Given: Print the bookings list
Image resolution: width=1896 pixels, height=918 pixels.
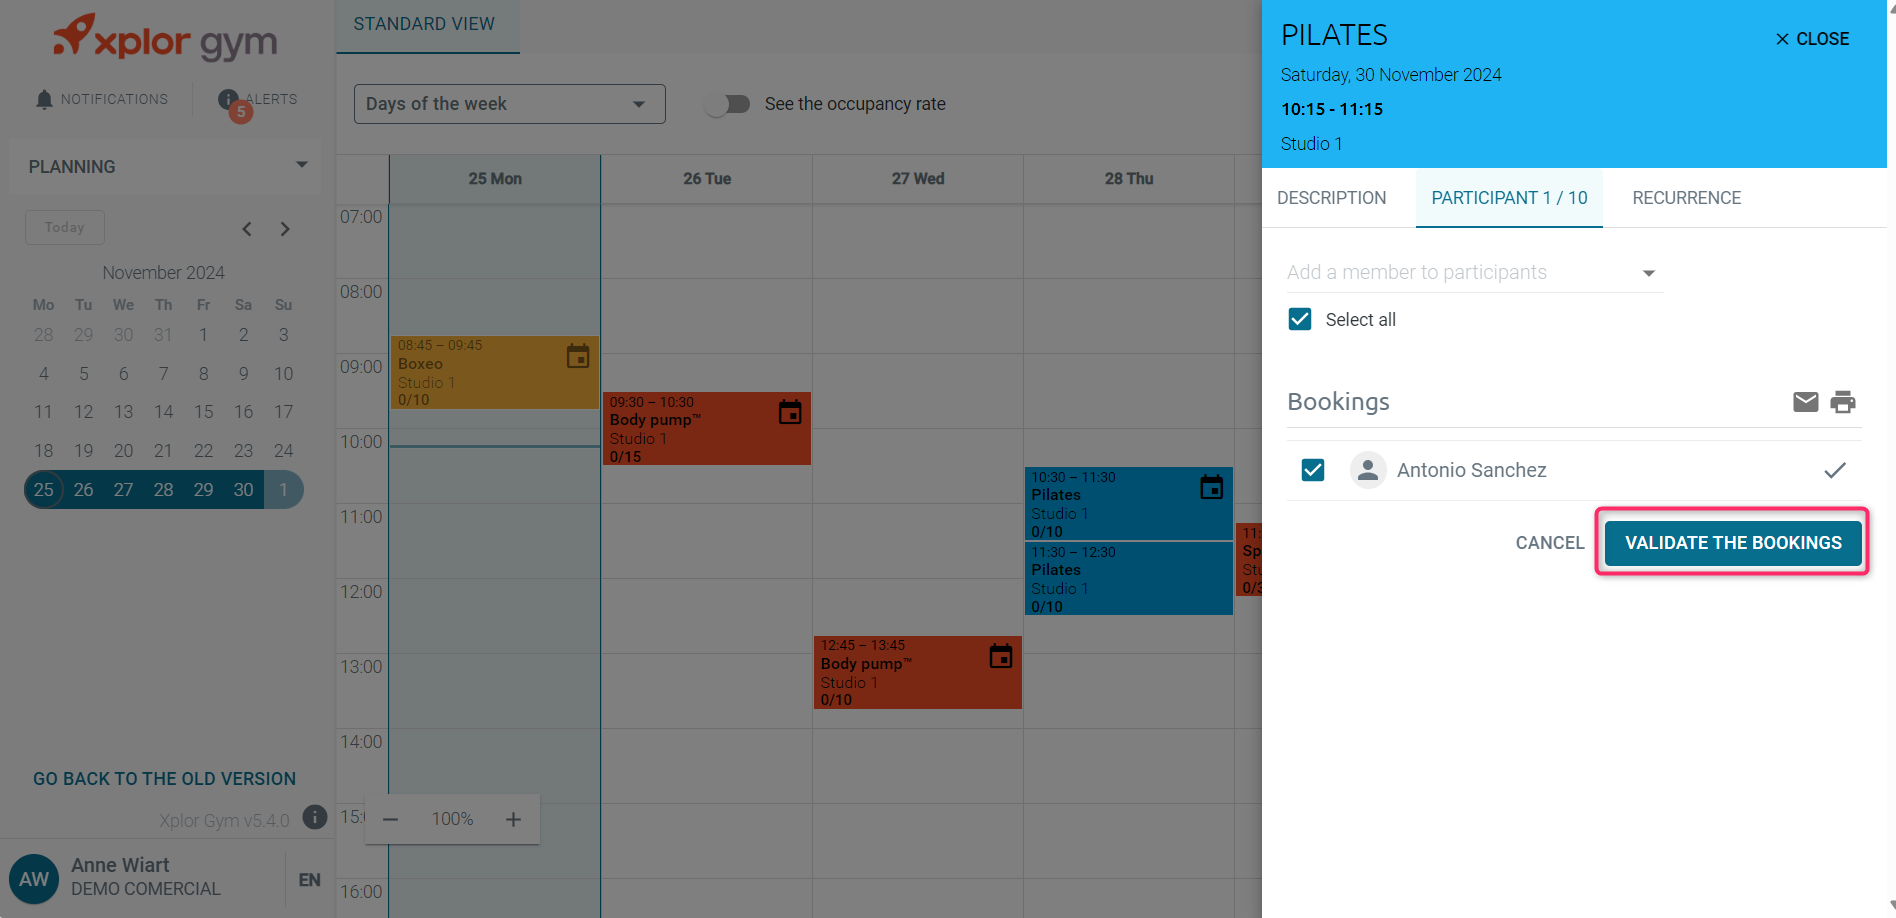Looking at the screenshot, I should pos(1843,402).
